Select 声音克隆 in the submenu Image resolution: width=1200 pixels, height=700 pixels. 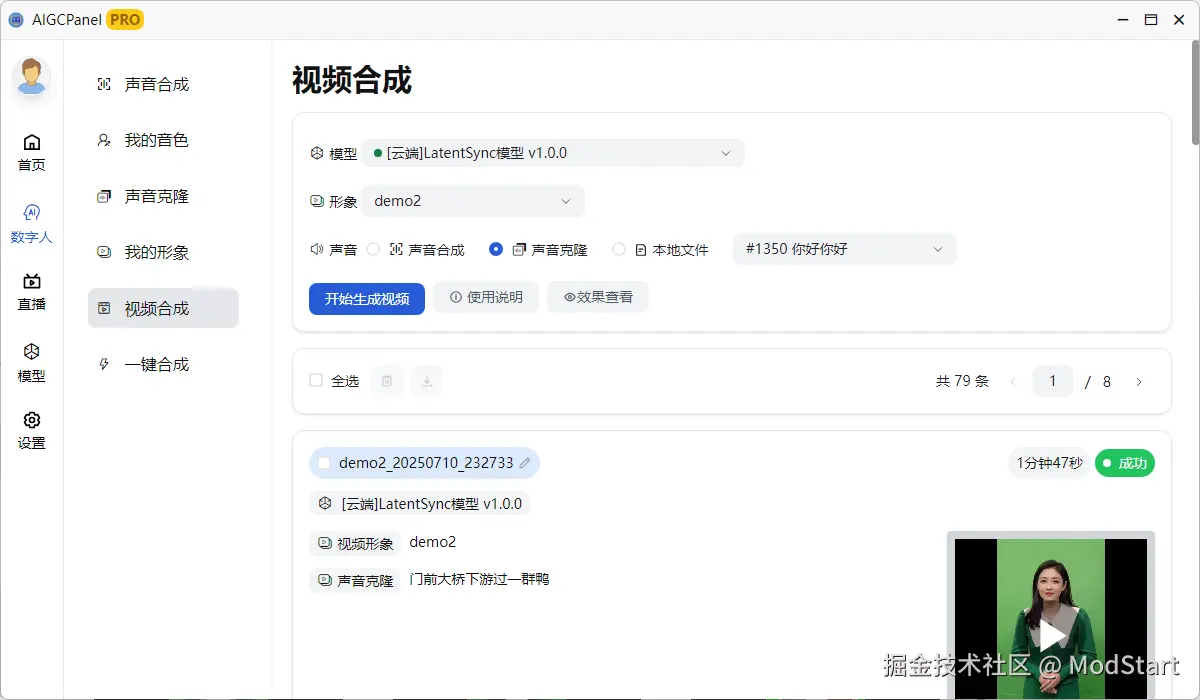163,197
